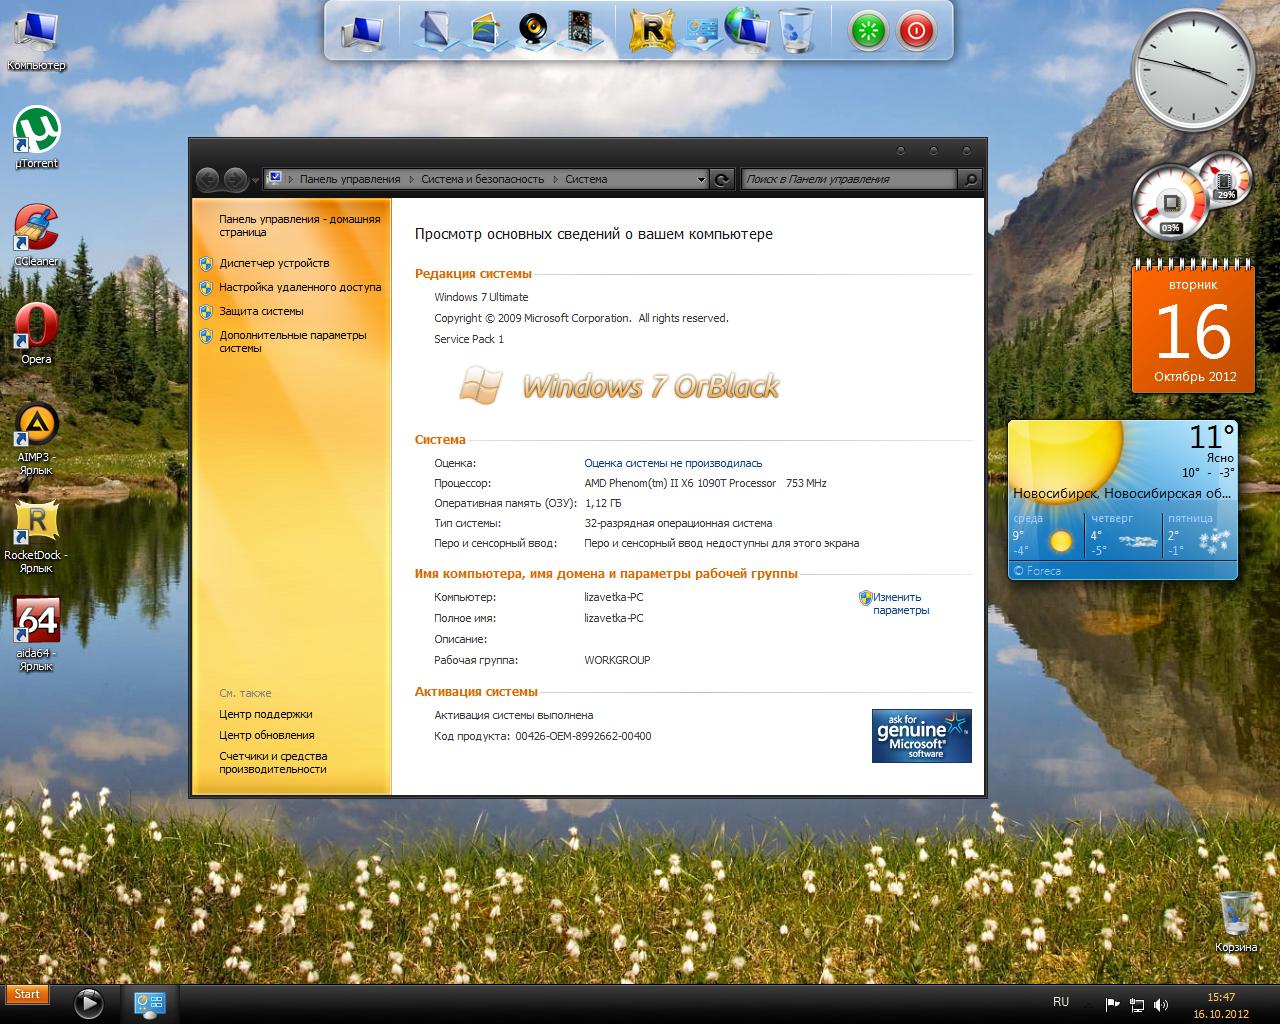This screenshot has height=1024, width=1280.
Task: Select Панель управления breadcrumb
Action: pos(349,180)
